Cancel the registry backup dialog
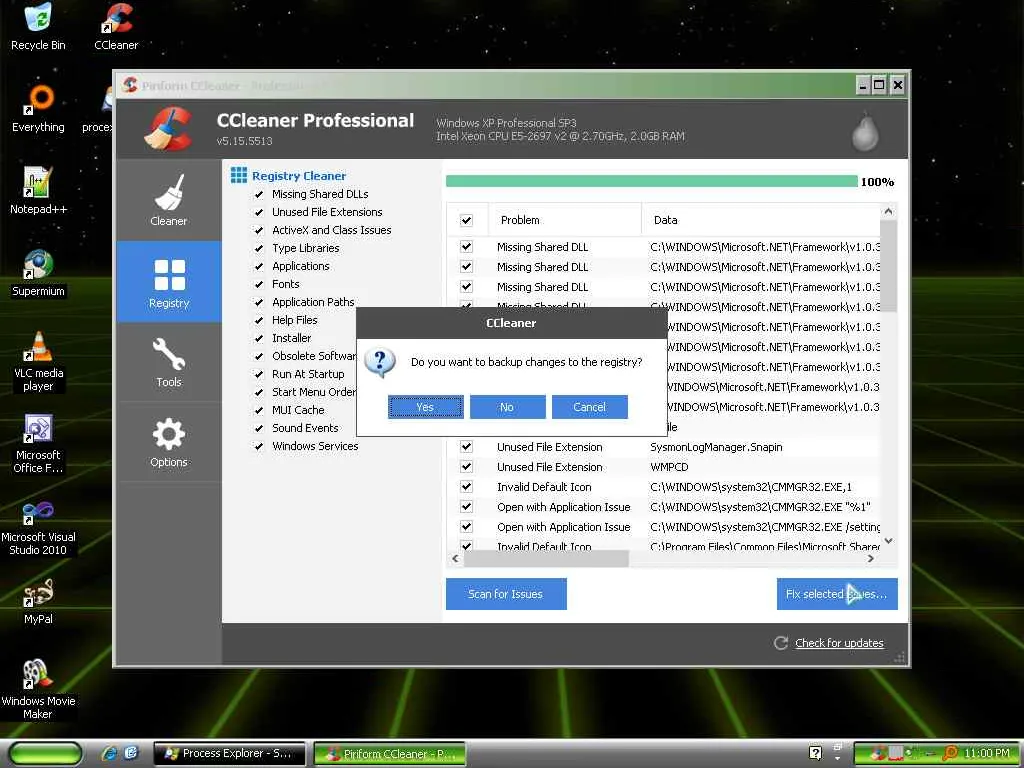Image resolution: width=1024 pixels, height=768 pixels. (590, 407)
